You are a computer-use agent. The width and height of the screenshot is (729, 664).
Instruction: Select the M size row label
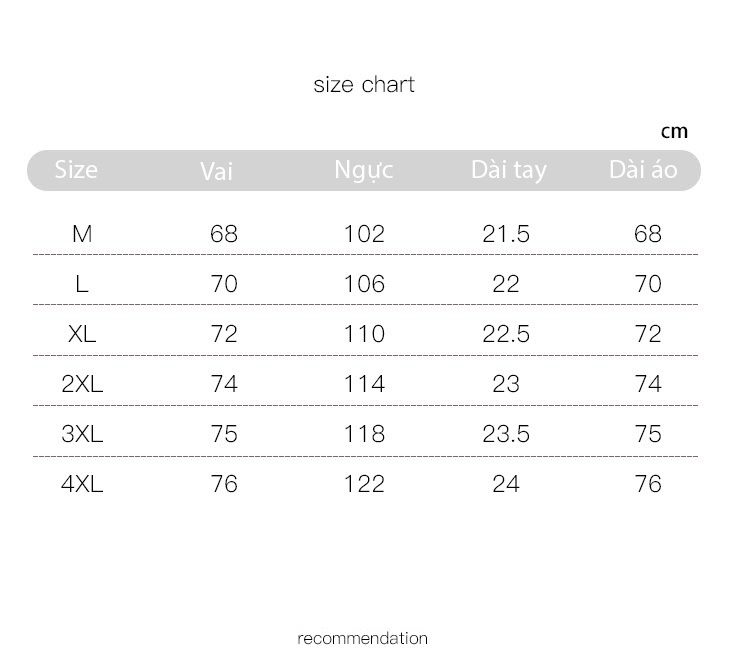tap(82, 233)
